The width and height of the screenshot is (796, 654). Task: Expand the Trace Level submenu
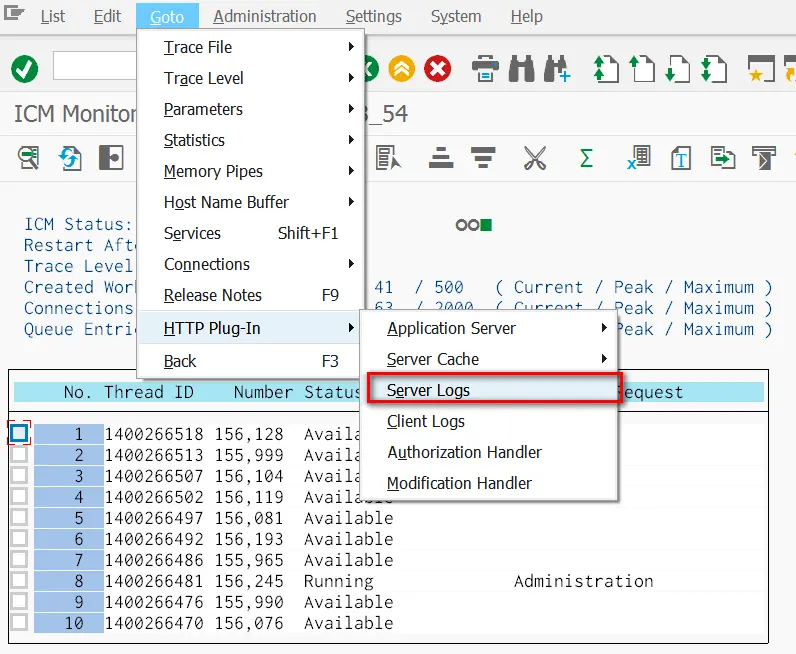251,78
